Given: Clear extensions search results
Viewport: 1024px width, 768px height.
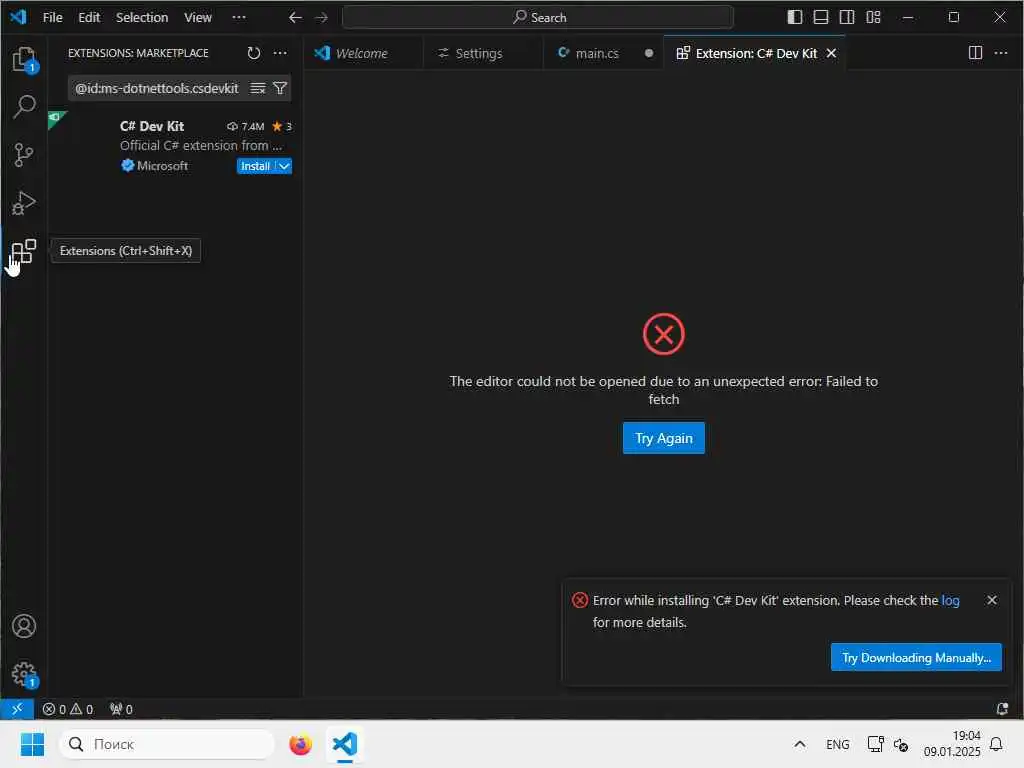Looking at the screenshot, I should click(x=258, y=88).
